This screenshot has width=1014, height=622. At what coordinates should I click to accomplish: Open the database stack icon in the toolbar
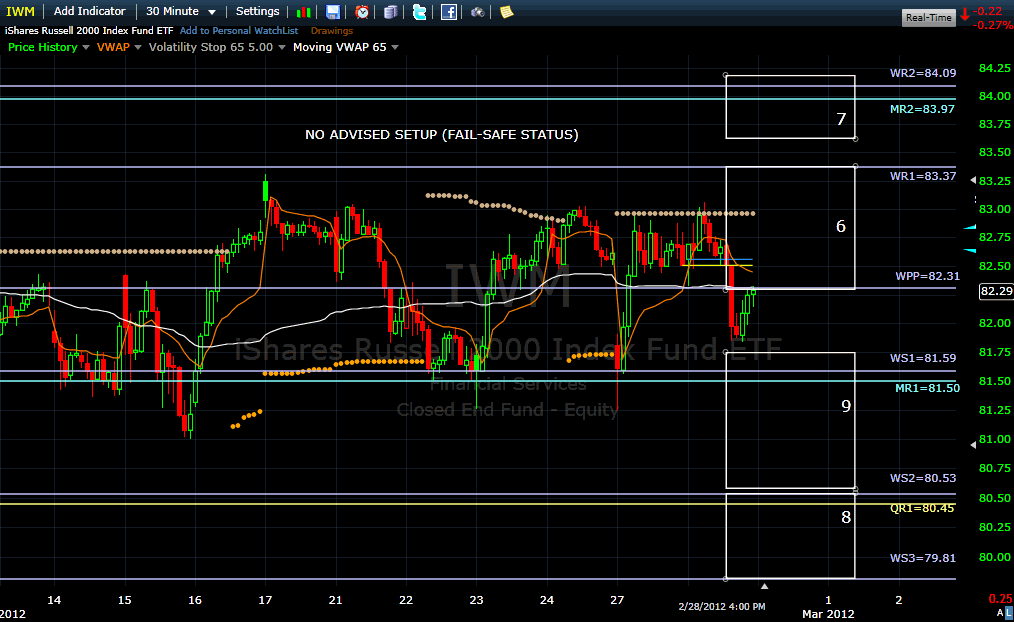click(391, 12)
